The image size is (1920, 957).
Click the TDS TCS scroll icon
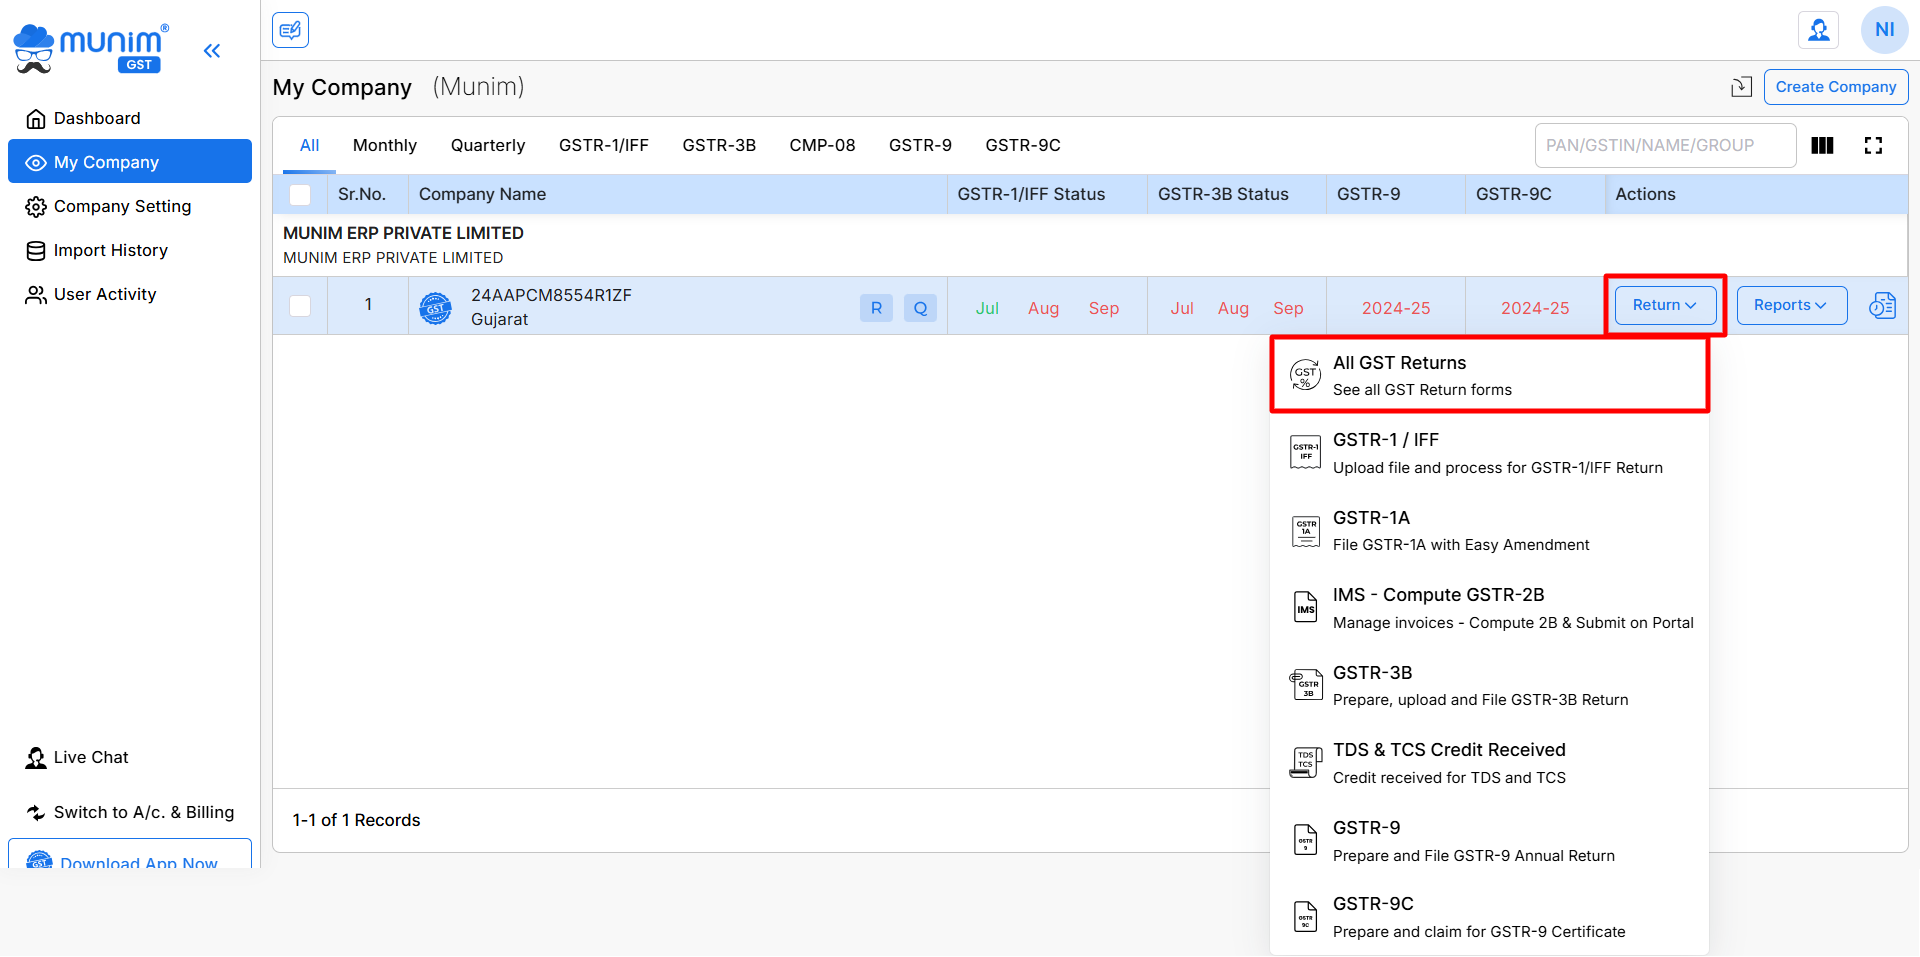(1306, 762)
